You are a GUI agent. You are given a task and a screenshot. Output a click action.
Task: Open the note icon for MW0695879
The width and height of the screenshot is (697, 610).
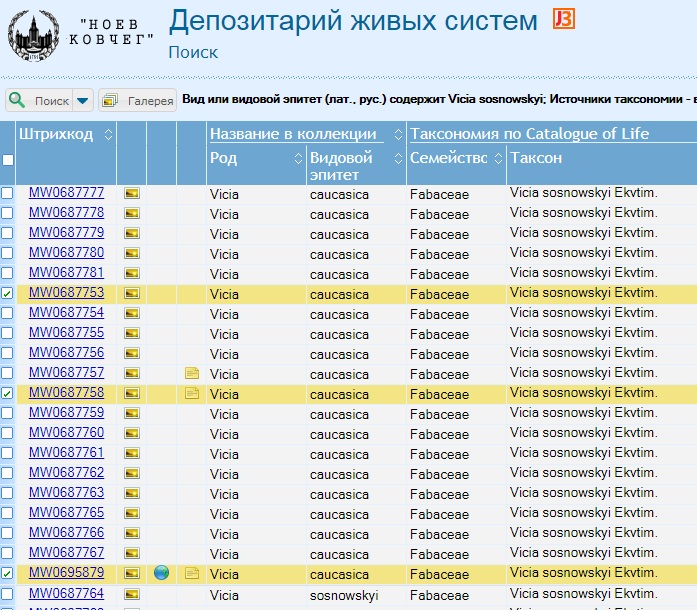click(192, 573)
